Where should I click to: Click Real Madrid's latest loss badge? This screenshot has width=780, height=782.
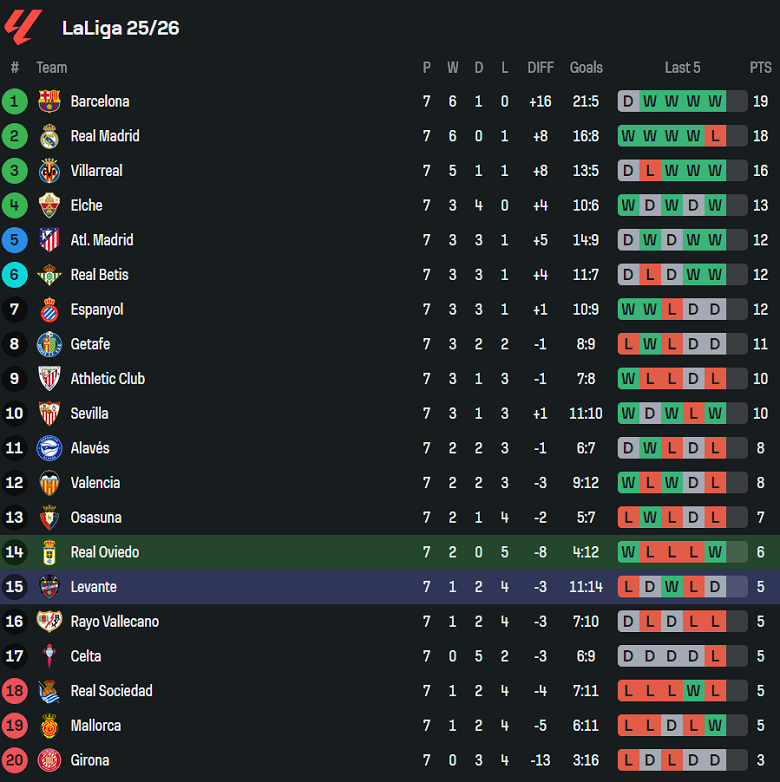coord(715,136)
